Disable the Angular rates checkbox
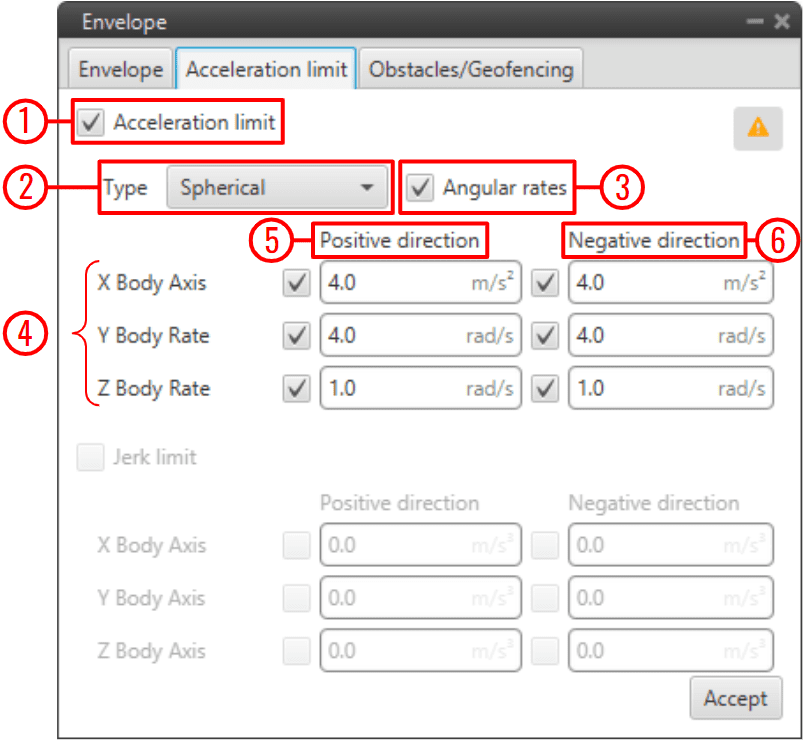Image resolution: width=804 pixels, height=741 pixels. click(421, 188)
